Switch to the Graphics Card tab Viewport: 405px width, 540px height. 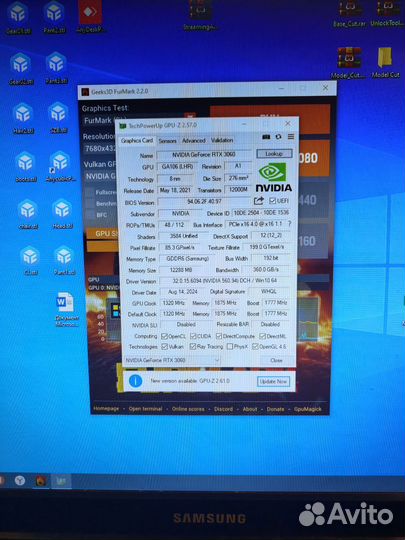point(137,141)
